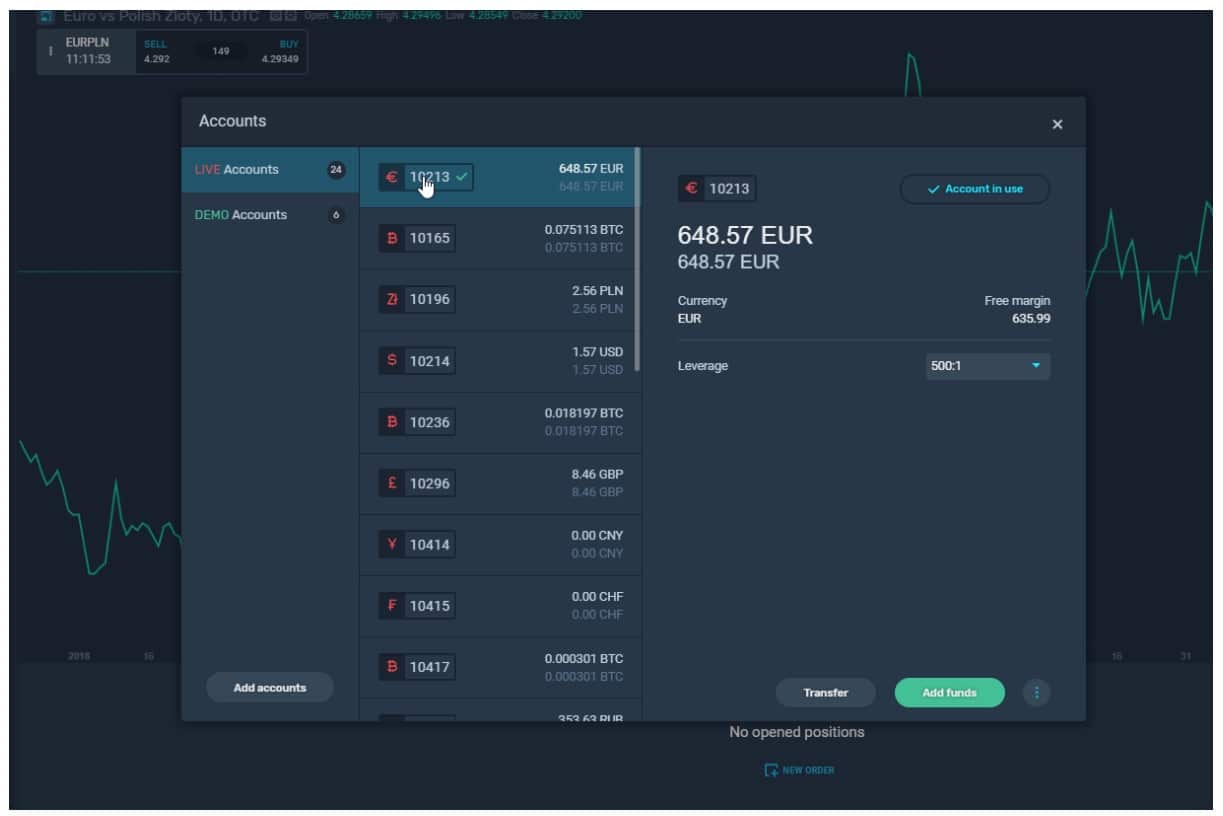Select account 10236 with 0.018197 BTC
This screenshot has width=1223, height=816.
500,422
